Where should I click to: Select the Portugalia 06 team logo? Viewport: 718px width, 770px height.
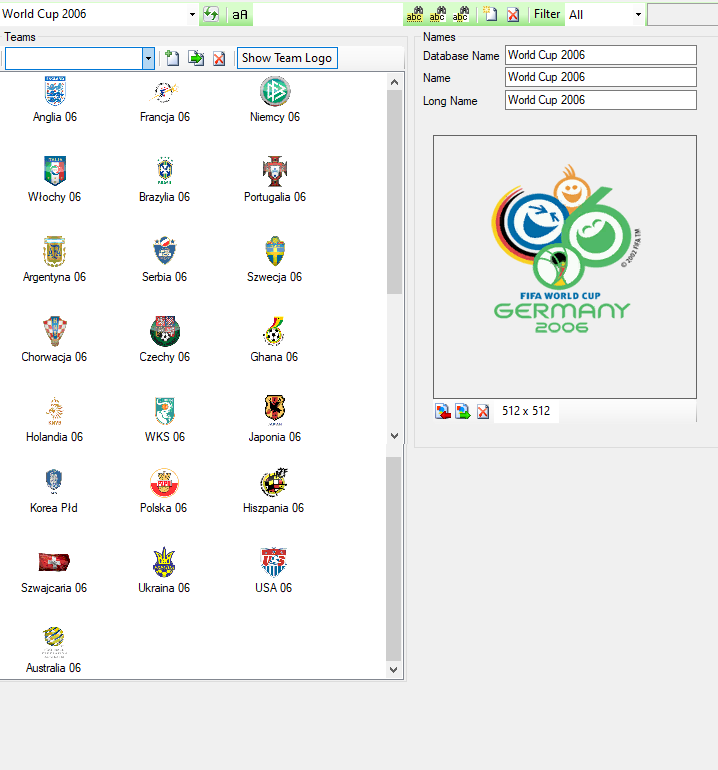(275, 171)
